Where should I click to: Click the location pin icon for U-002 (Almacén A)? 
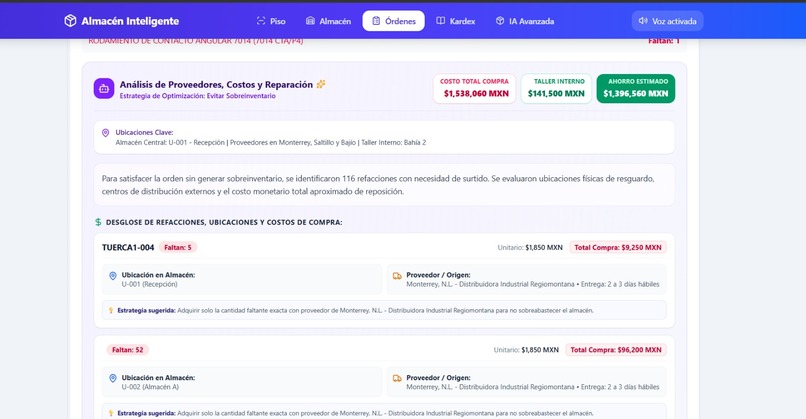113,378
